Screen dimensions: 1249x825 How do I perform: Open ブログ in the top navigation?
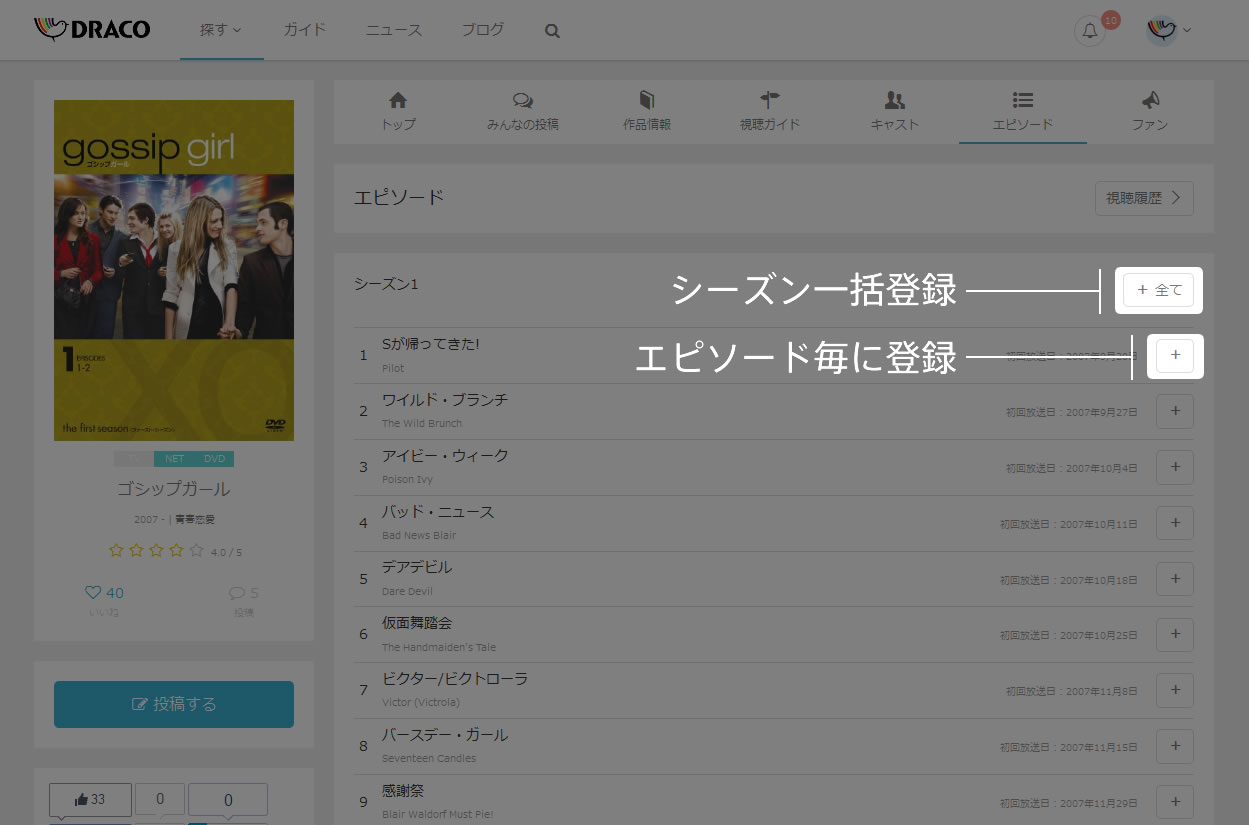(482, 30)
